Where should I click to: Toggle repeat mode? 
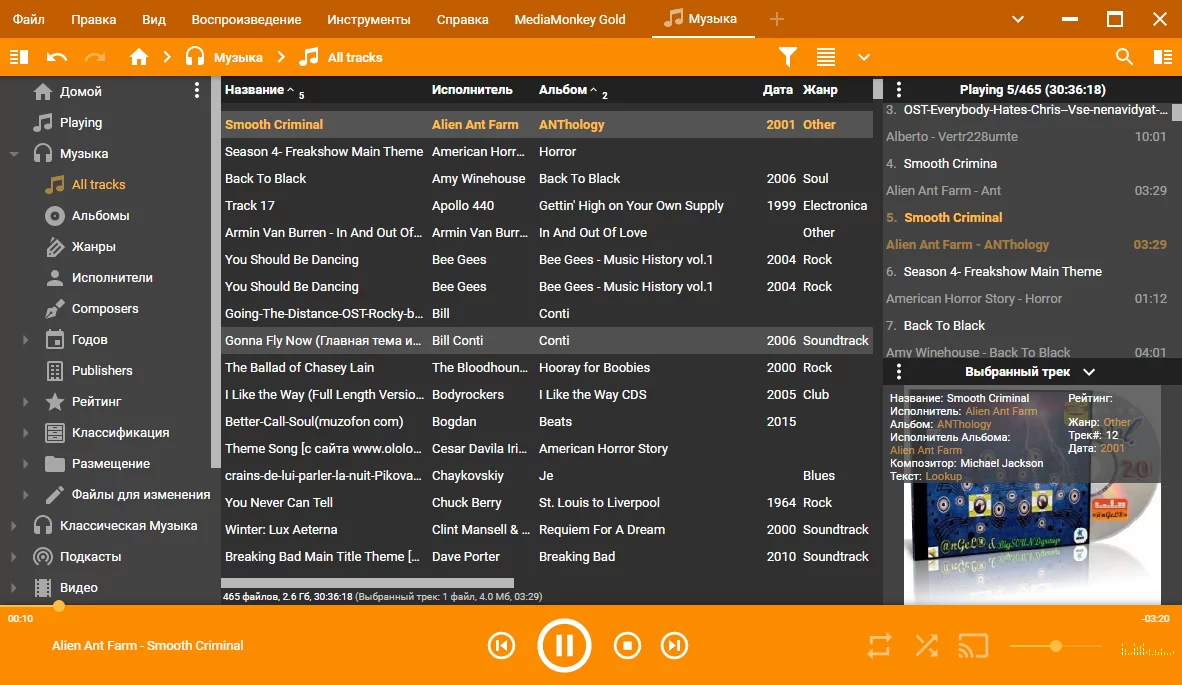[x=880, y=646]
